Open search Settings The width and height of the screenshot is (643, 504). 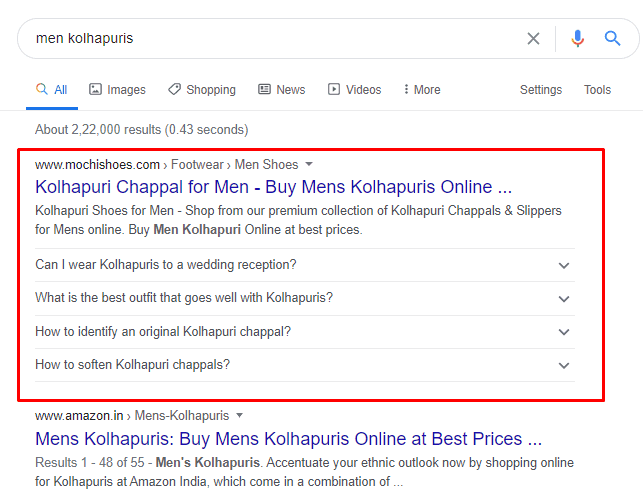click(541, 89)
